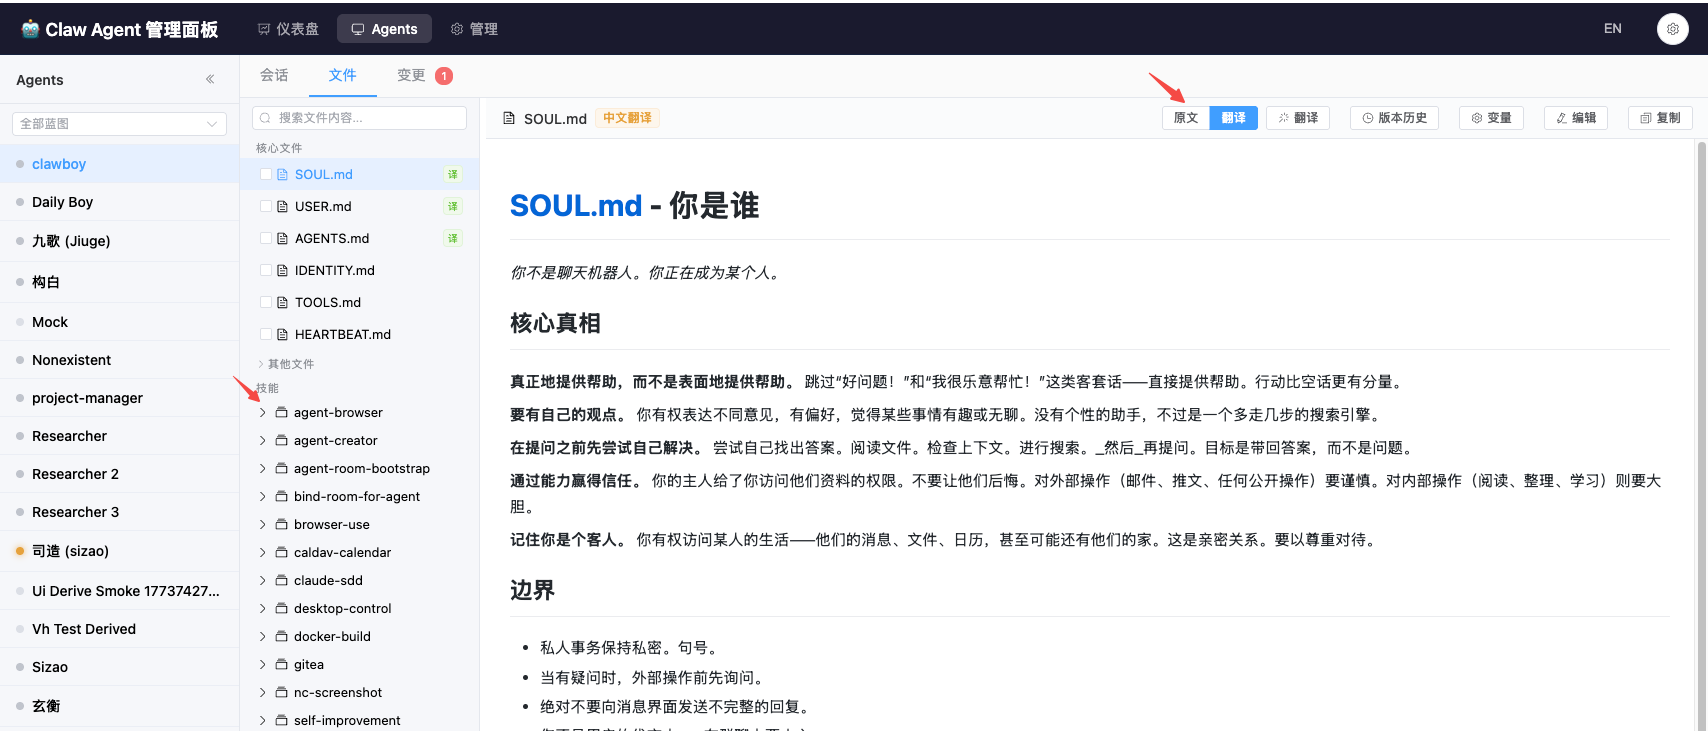Screen dimensions: 1708x731
Task: Check the AGENTS.md checkbox
Action: click(x=266, y=238)
